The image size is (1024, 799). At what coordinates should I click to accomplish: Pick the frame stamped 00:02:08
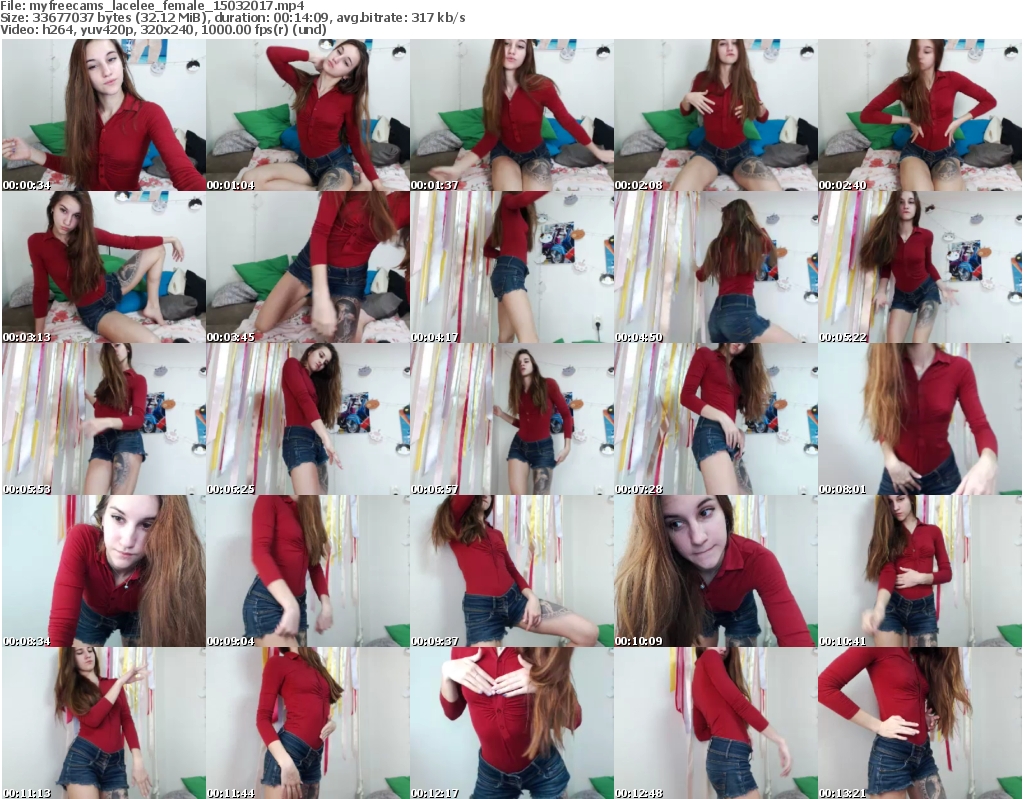[x=716, y=115]
